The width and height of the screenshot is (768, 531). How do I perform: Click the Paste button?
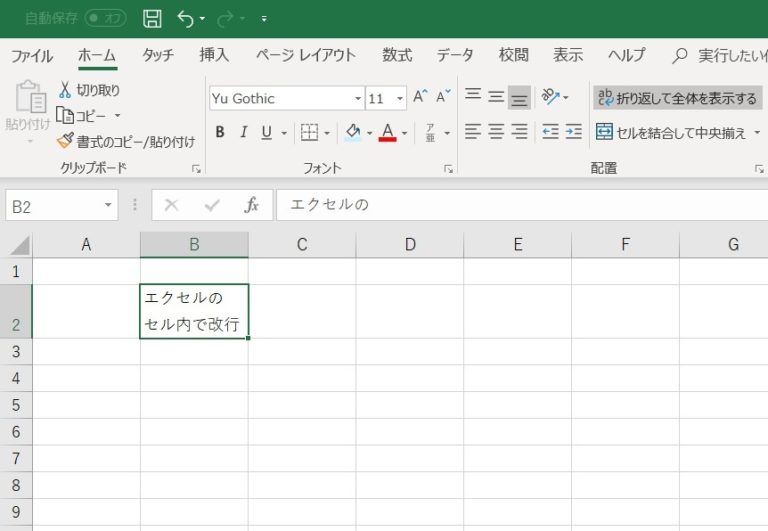30,108
